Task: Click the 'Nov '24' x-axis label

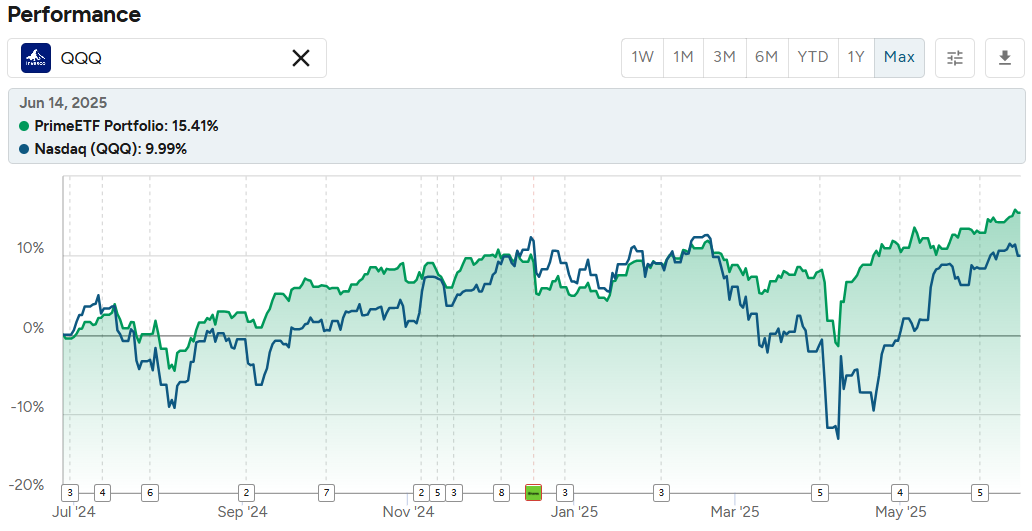Action: tap(408, 512)
